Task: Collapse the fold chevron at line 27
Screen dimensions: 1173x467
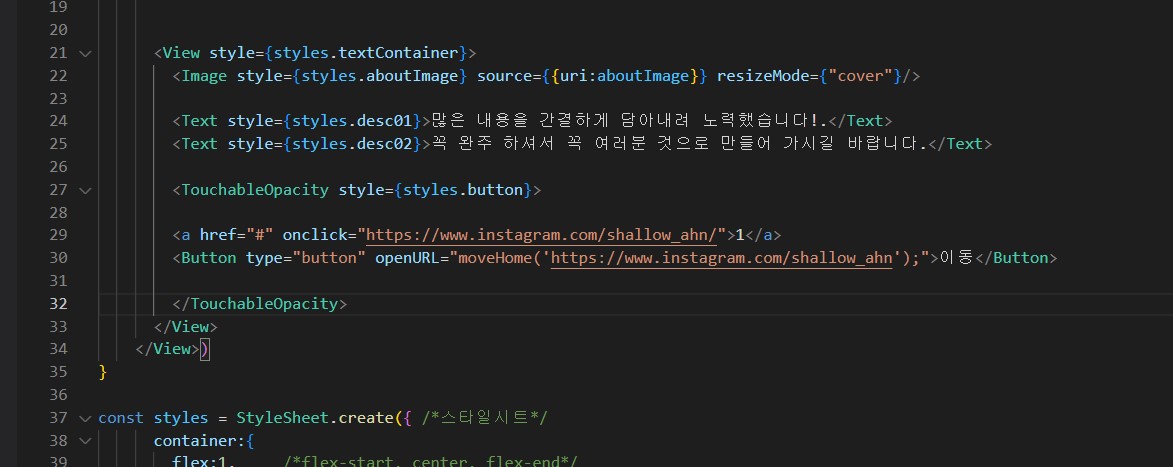Action: click(x=85, y=190)
